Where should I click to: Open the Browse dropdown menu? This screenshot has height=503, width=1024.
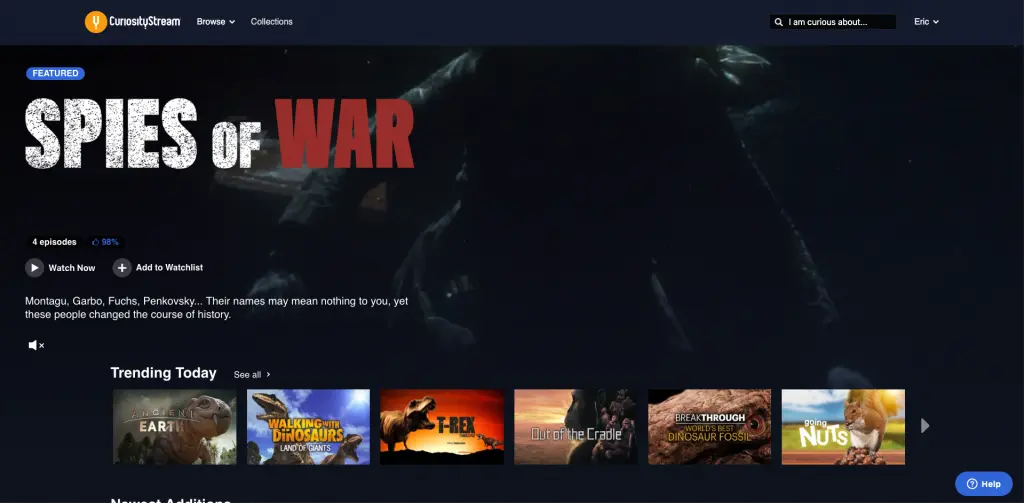click(x=216, y=22)
